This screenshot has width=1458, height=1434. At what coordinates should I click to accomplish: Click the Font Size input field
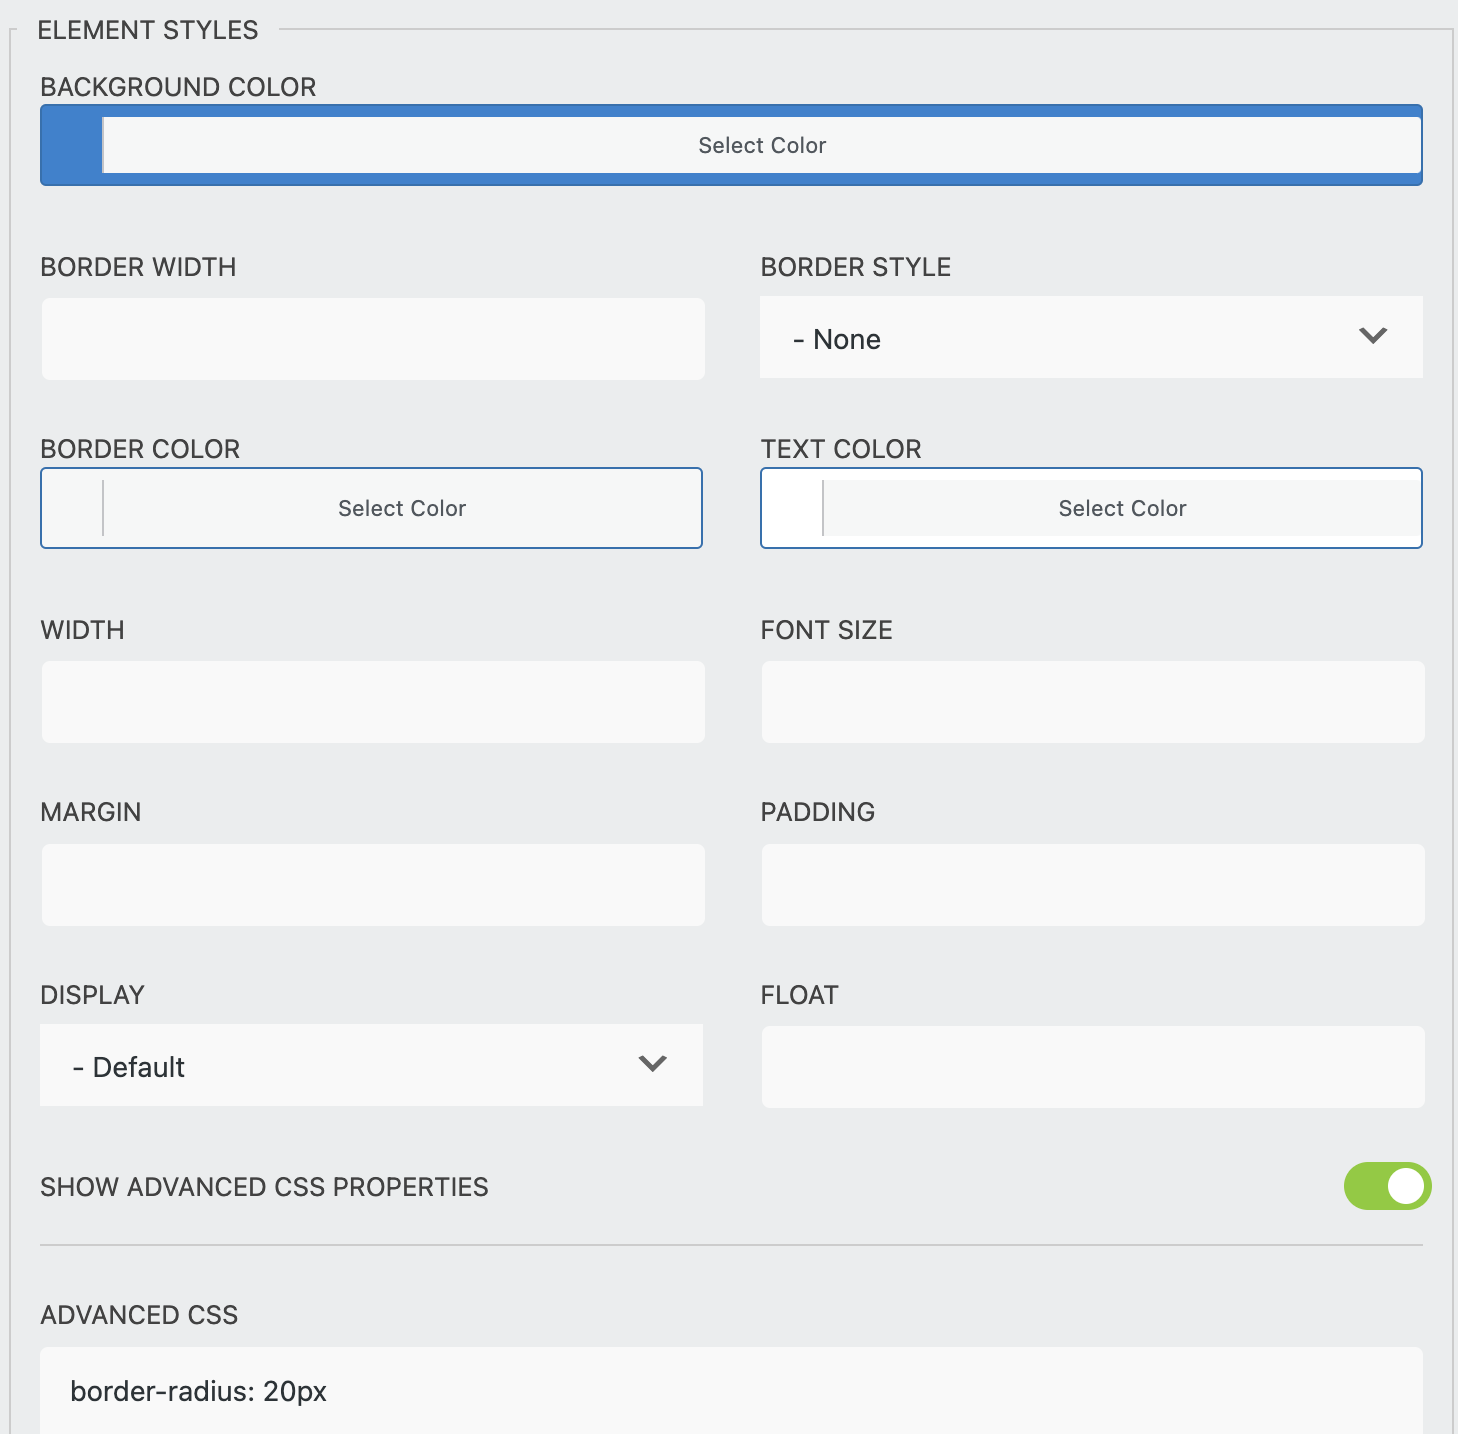pos(1092,701)
